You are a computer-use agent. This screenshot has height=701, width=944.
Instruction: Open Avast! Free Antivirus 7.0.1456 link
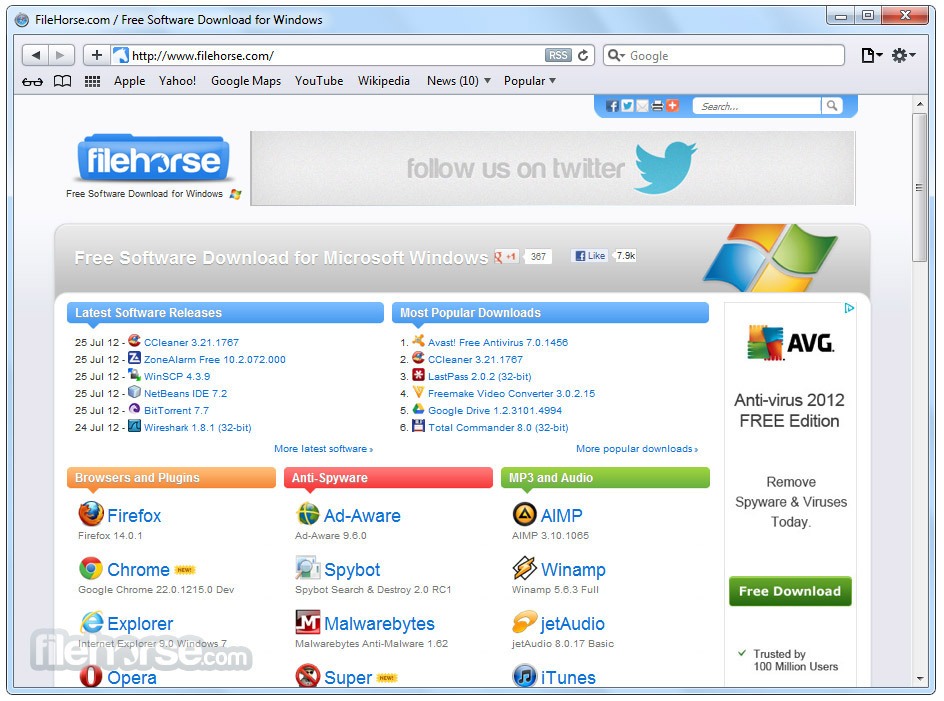click(x=498, y=343)
